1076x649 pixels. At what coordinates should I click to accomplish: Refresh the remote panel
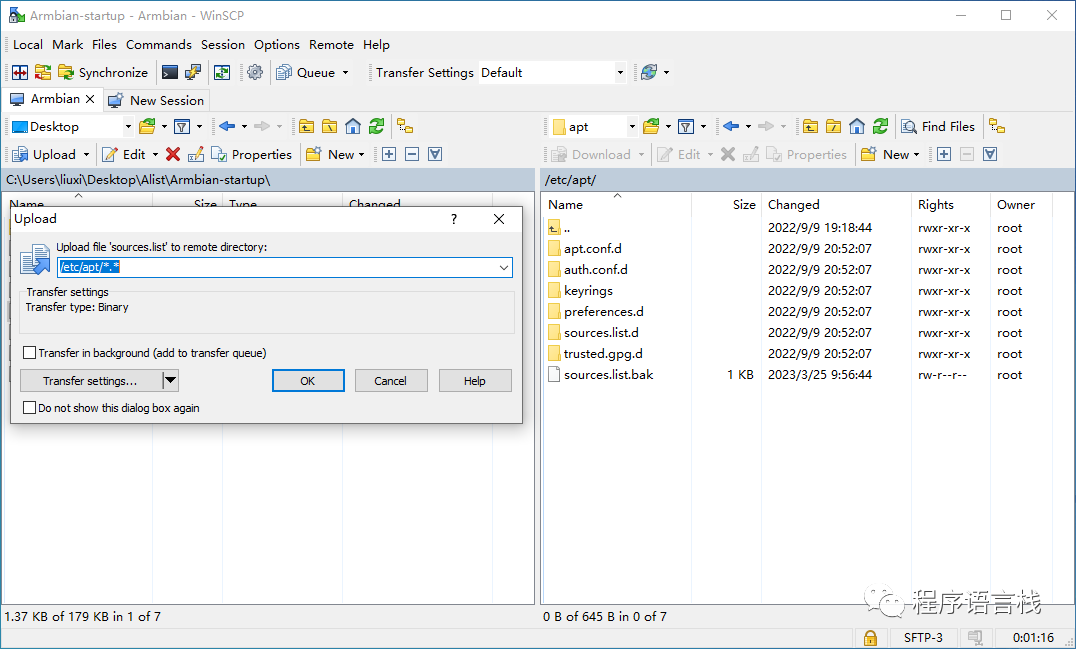point(880,126)
